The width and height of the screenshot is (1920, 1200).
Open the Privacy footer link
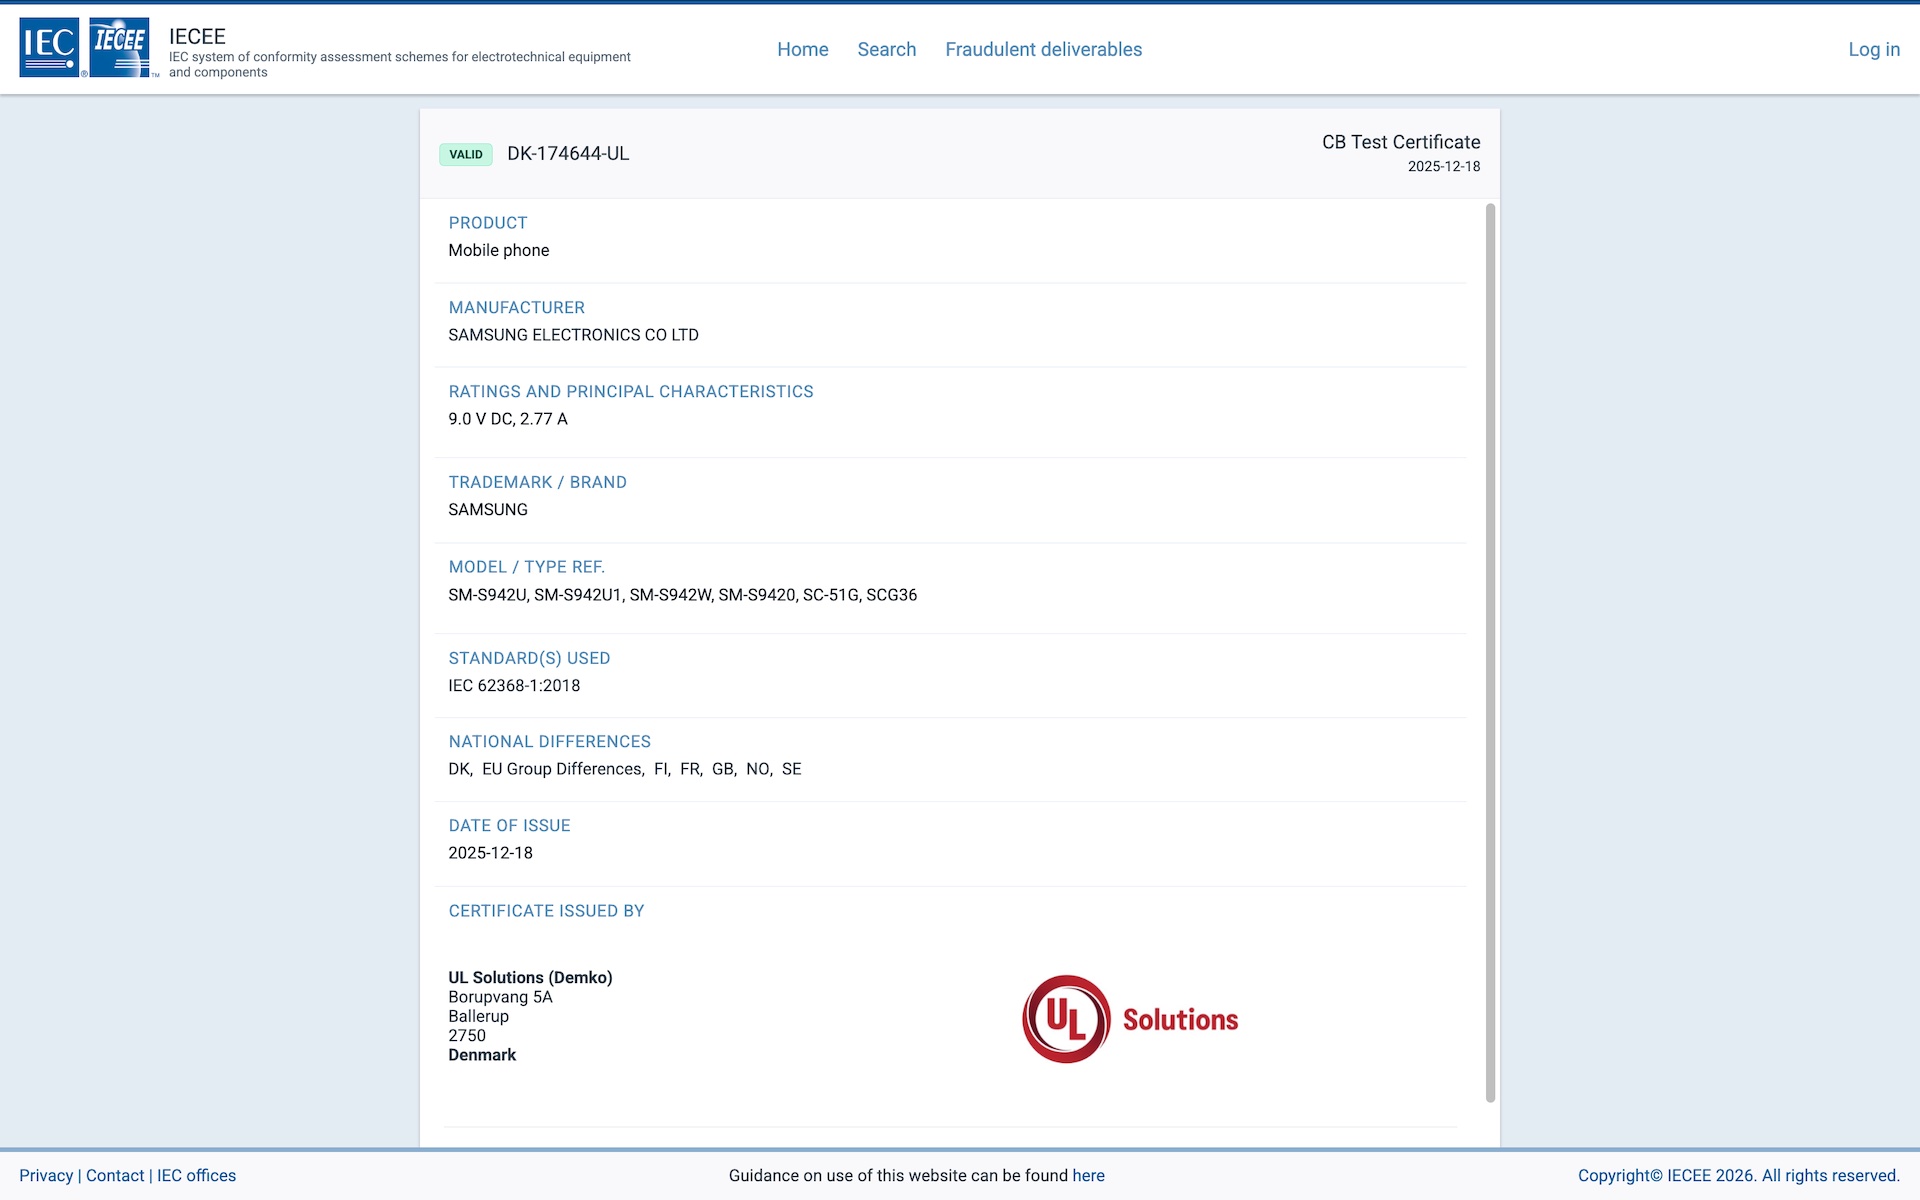(46, 1175)
